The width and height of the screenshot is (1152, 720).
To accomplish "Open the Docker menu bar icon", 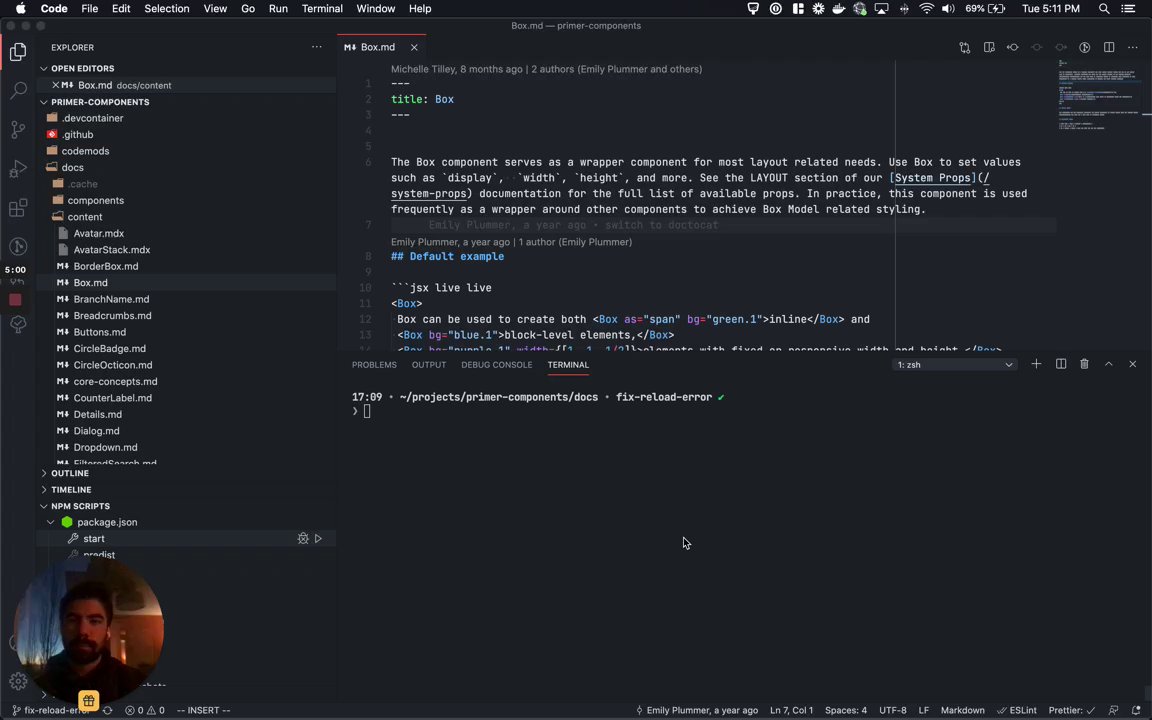I will pos(838,9).
